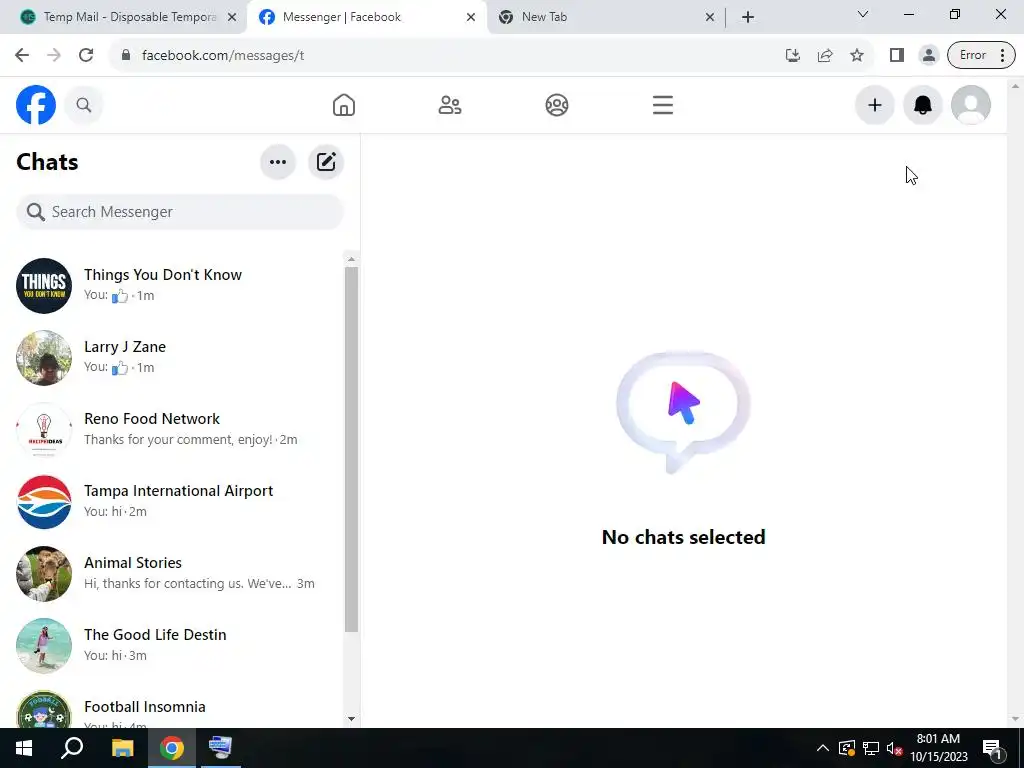Go back with browser back arrow

22,56
